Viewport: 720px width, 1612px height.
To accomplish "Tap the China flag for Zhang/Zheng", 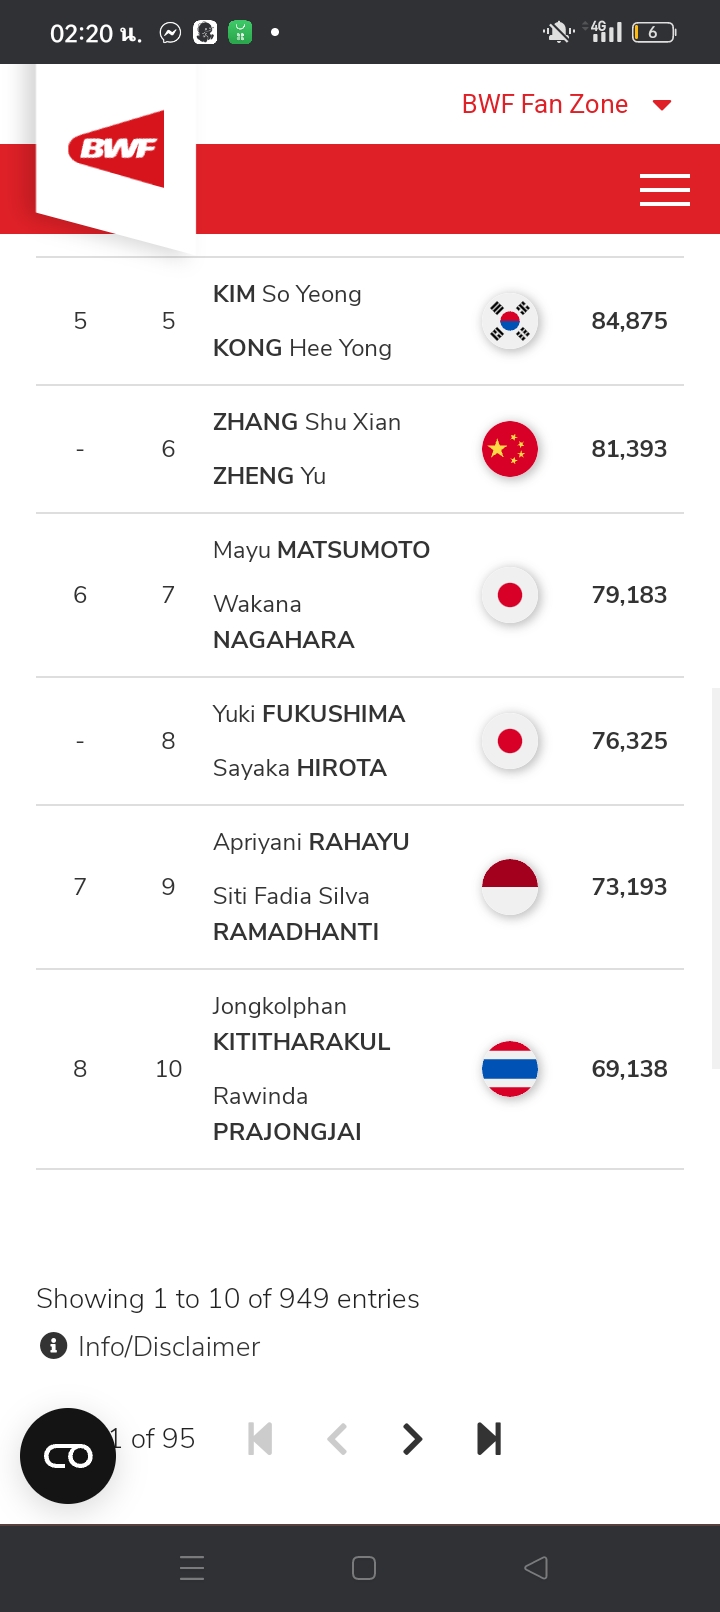I will coord(510,449).
